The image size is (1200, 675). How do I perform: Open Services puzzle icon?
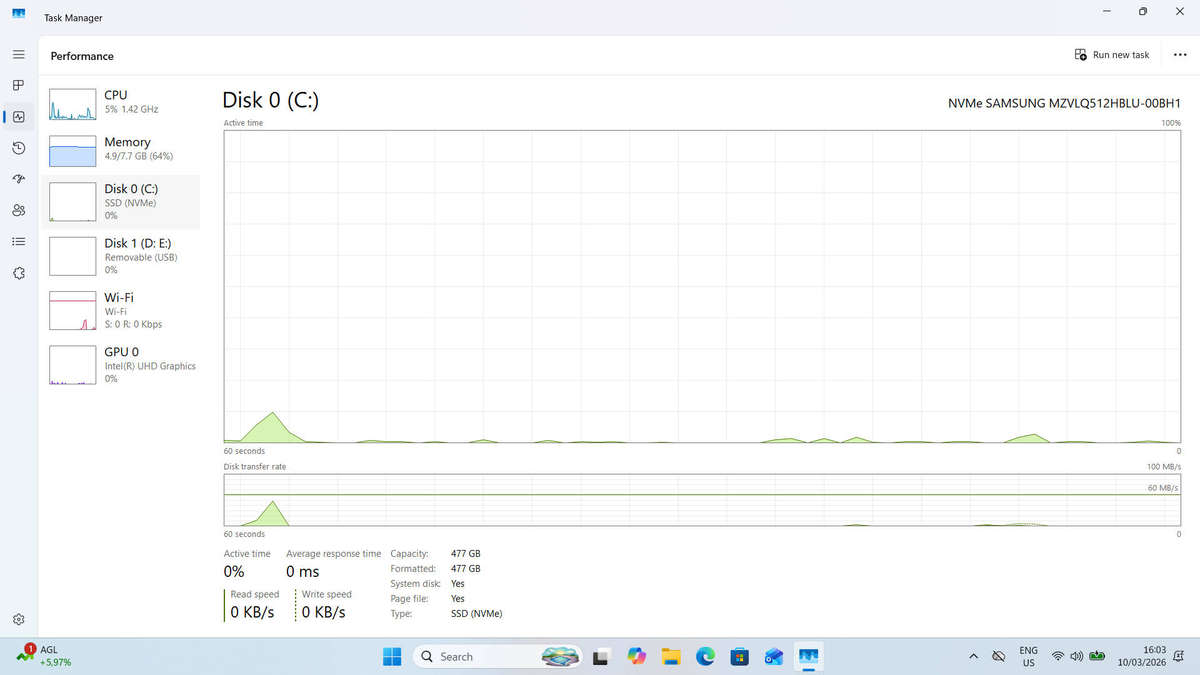pyautogui.click(x=18, y=273)
